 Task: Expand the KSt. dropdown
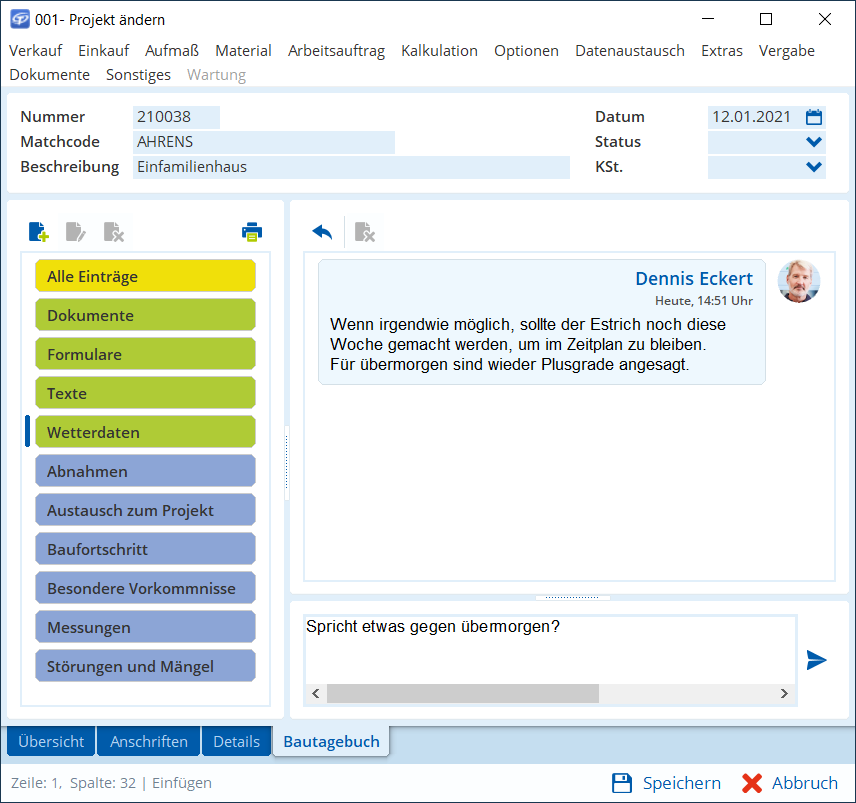coord(814,167)
